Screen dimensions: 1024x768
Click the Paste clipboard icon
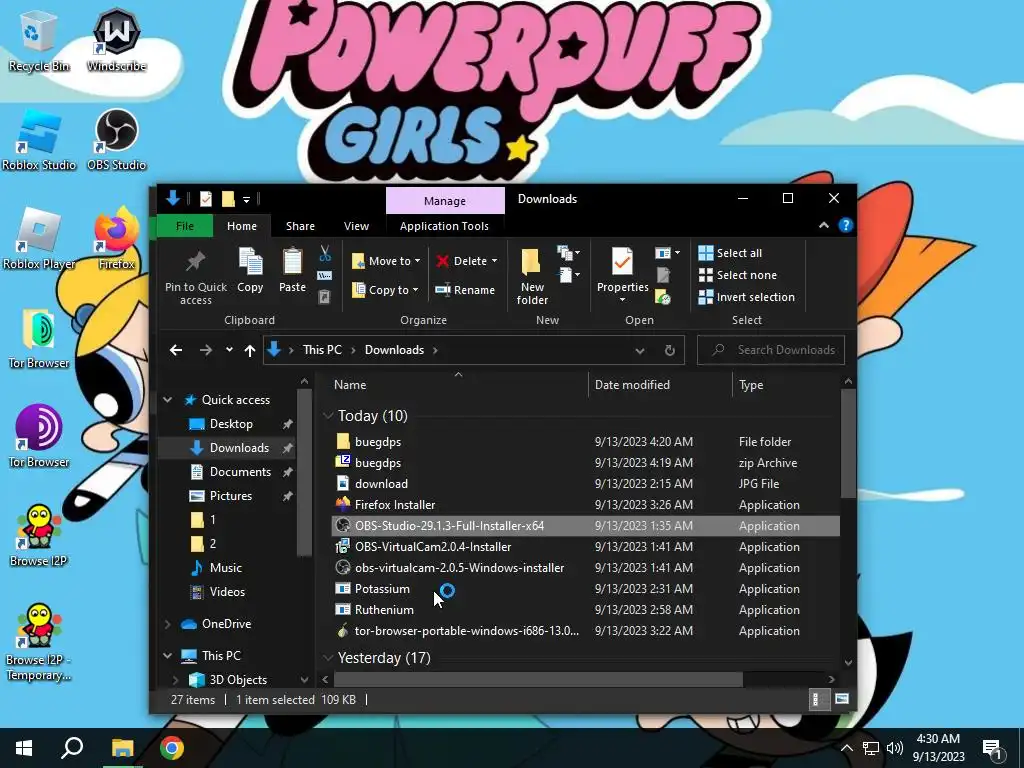(x=292, y=262)
